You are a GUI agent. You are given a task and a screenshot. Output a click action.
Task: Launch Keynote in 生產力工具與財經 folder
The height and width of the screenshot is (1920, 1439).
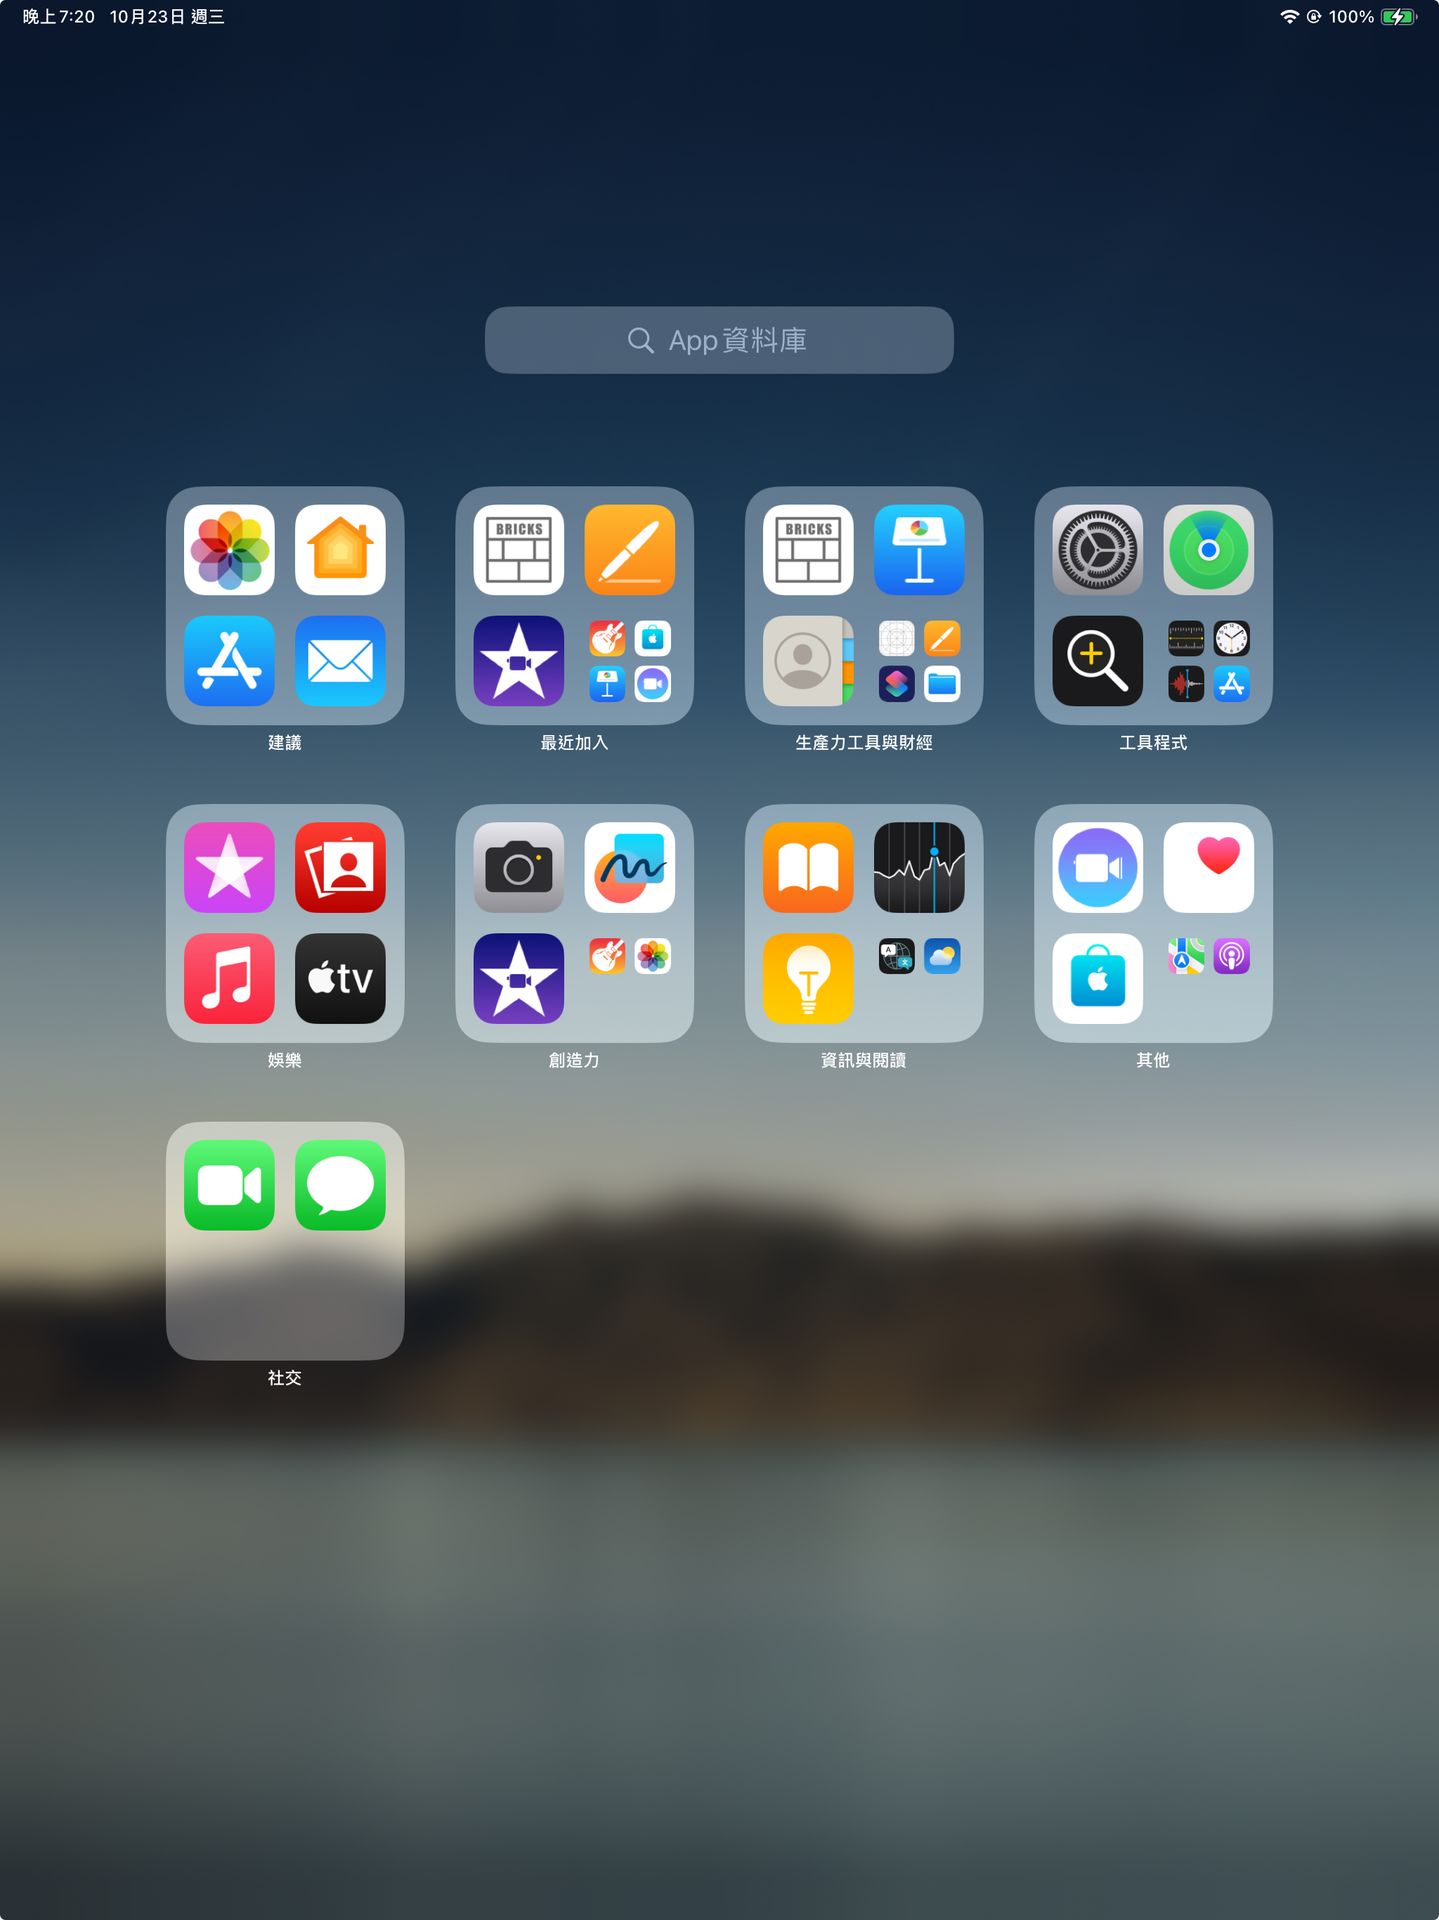click(x=919, y=550)
